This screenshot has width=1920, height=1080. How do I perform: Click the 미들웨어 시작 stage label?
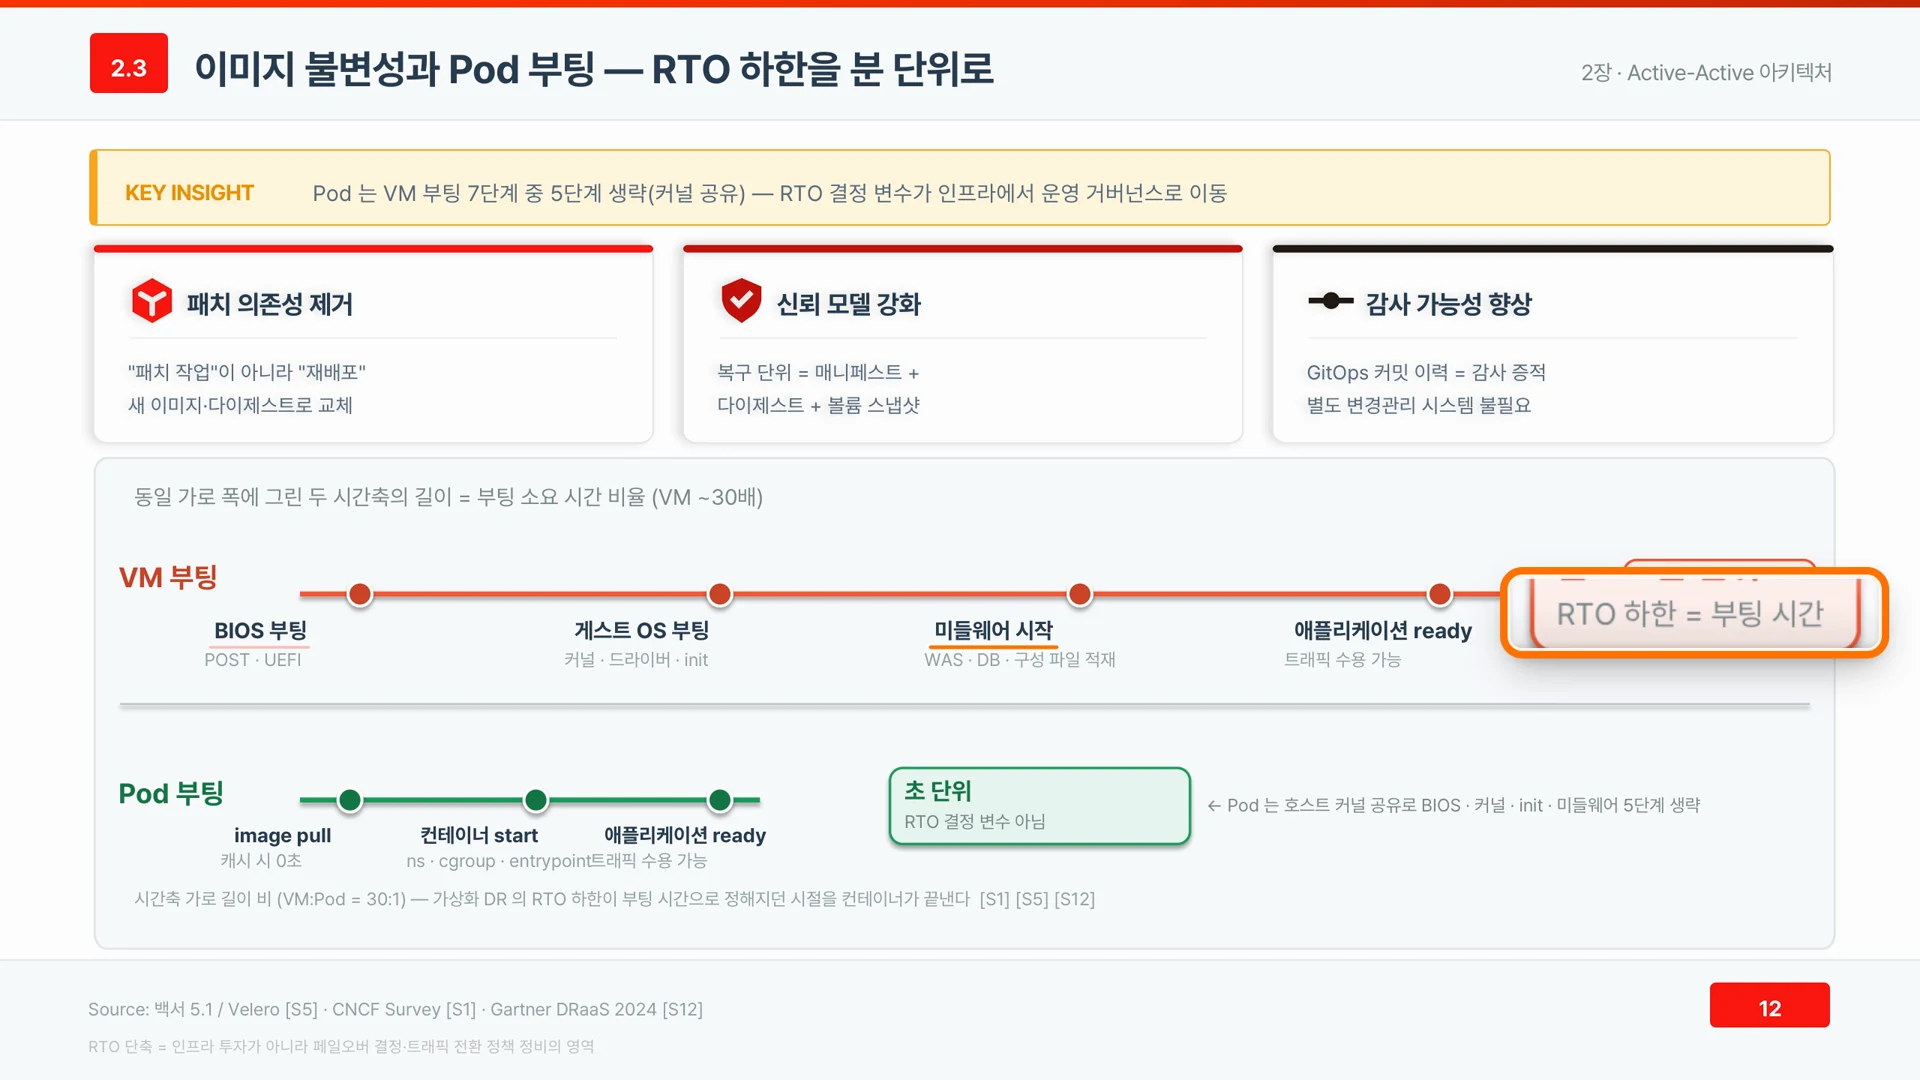click(993, 631)
